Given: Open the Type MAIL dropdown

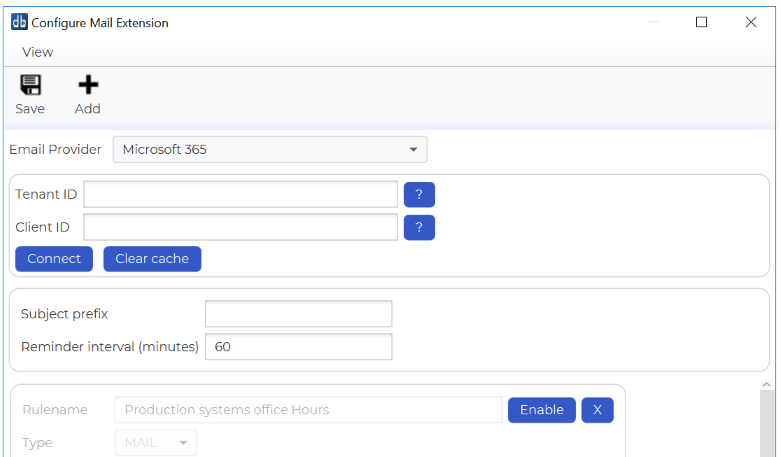Looking at the screenshot, I should [155, 443].
